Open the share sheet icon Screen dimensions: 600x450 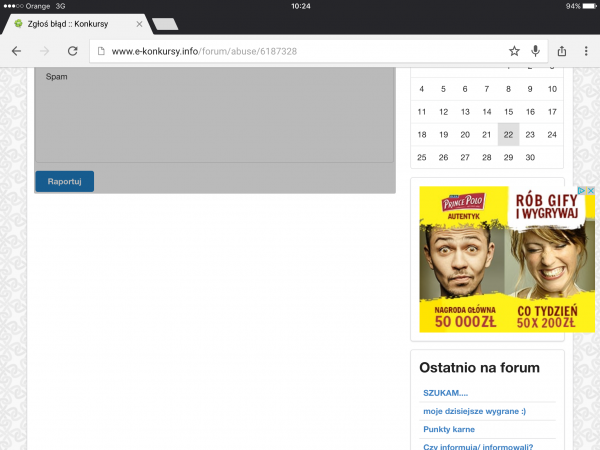click(562, 51)
